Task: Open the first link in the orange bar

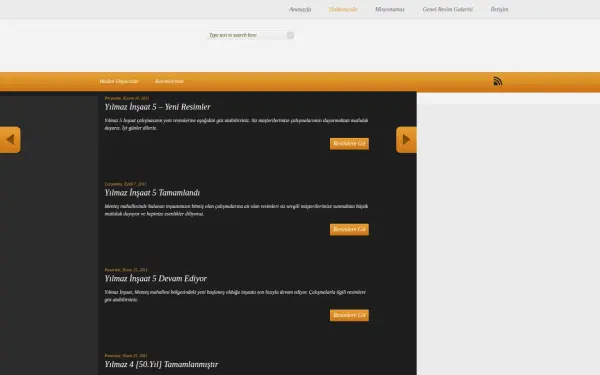Action: click(x=119, y=81)
